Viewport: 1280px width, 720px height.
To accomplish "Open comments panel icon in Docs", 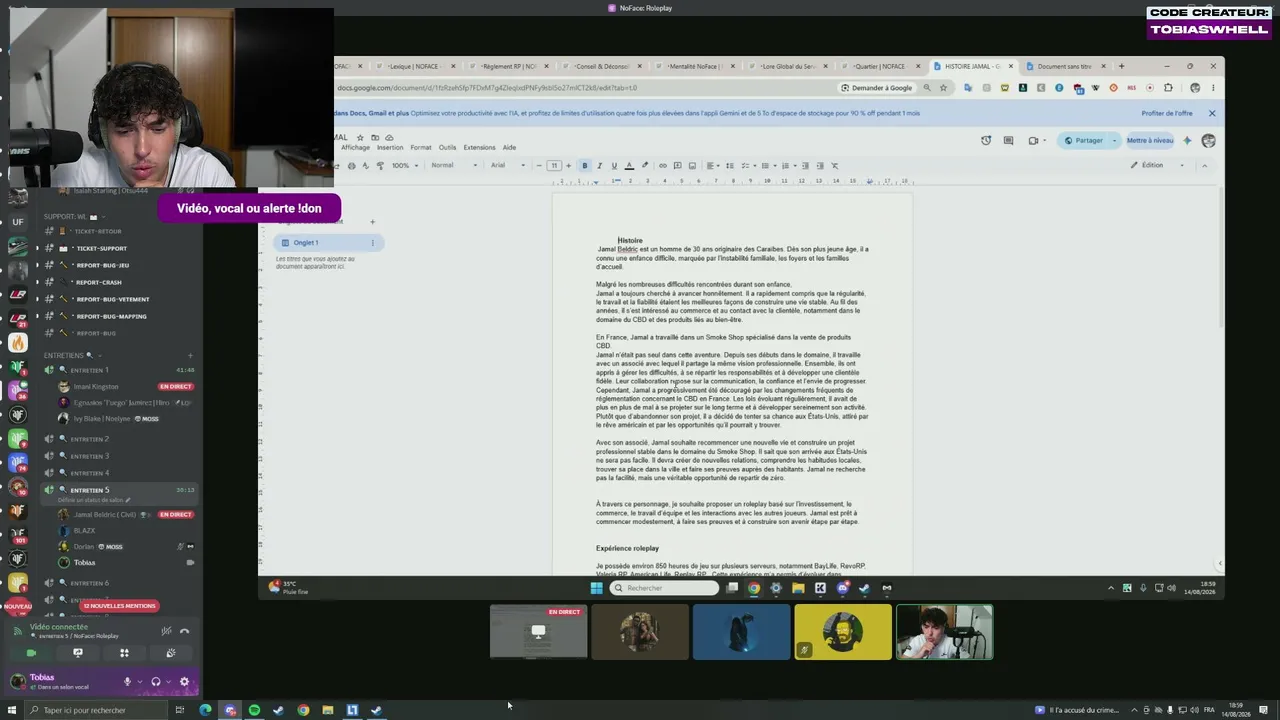I will [x=1008, y=140].
